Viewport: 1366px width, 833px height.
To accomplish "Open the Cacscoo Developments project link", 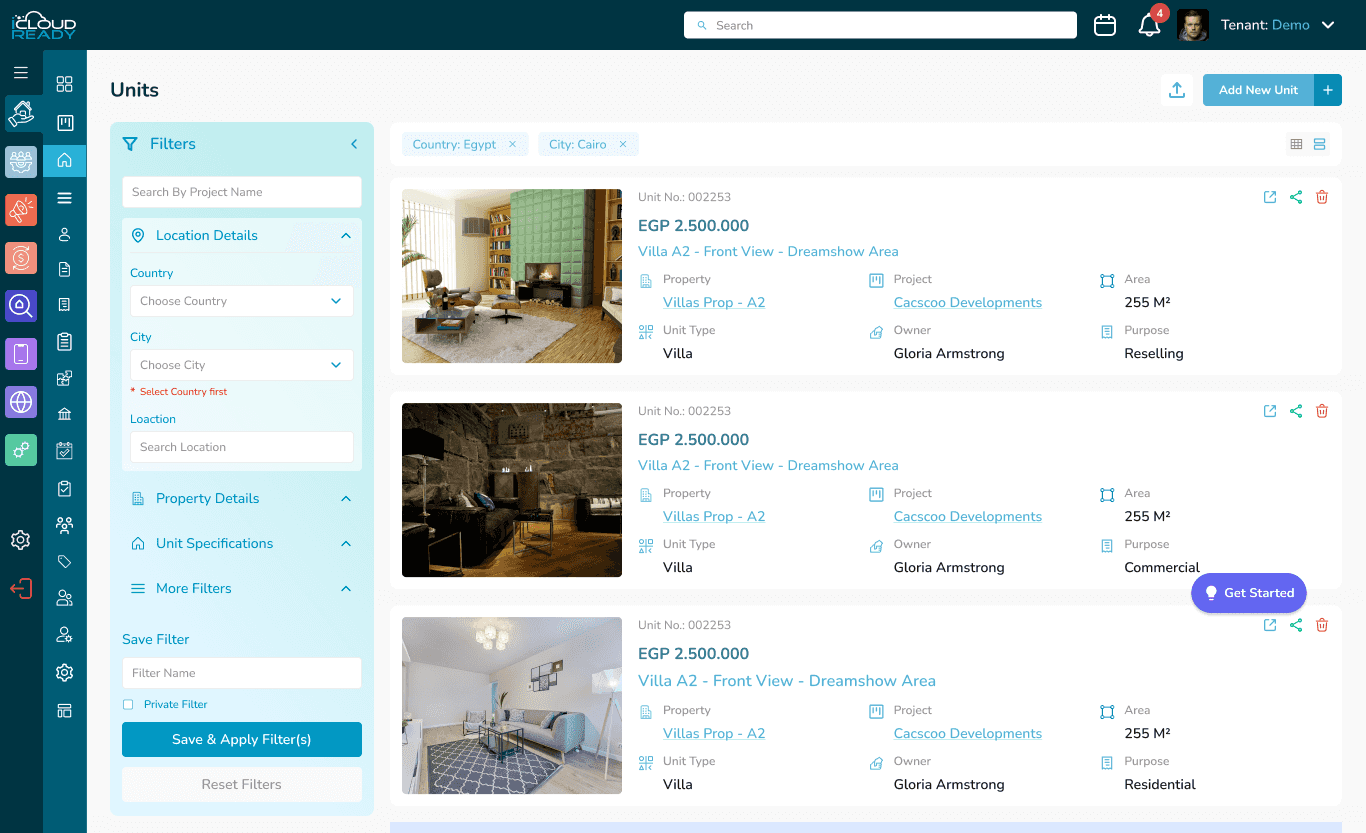I will pyautogui.click(x=967, y=302).
